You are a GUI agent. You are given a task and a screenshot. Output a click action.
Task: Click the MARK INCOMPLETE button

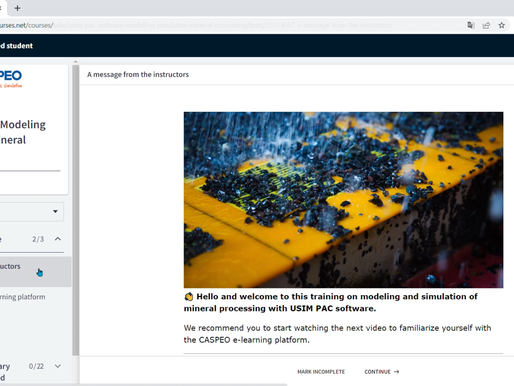[x=321, y=372]
